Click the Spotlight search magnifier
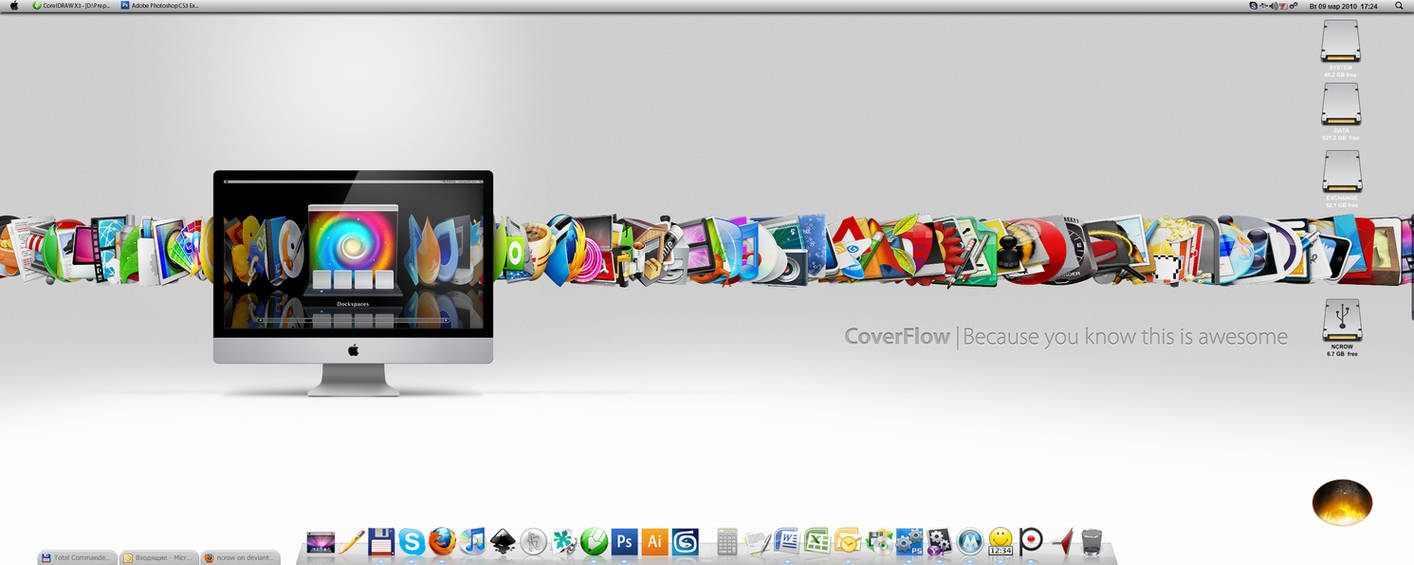1414x565 pixels. [x=1399, y=6]
